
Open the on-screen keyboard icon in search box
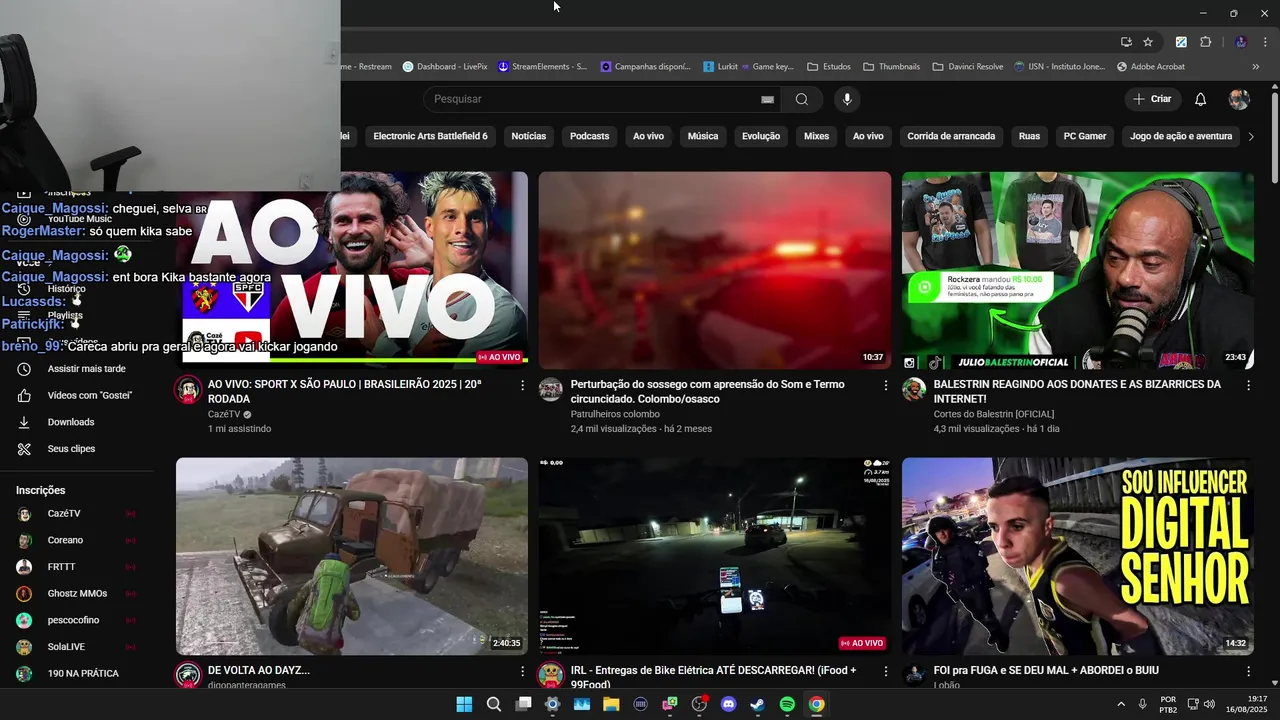[767, 99]
